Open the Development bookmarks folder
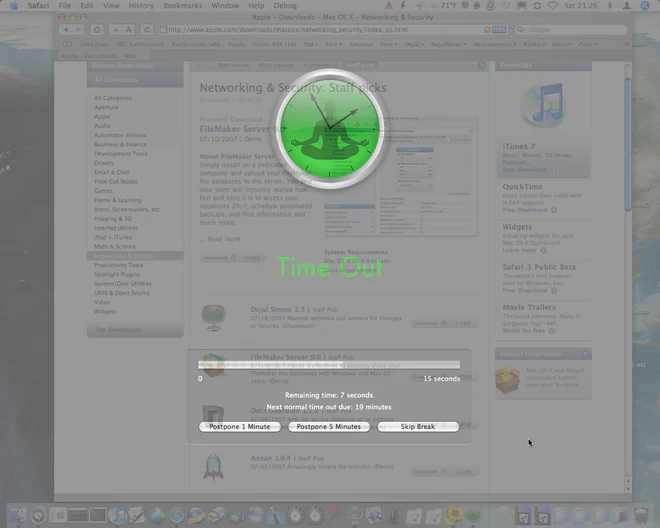The image size is (660, 528). 495,44
